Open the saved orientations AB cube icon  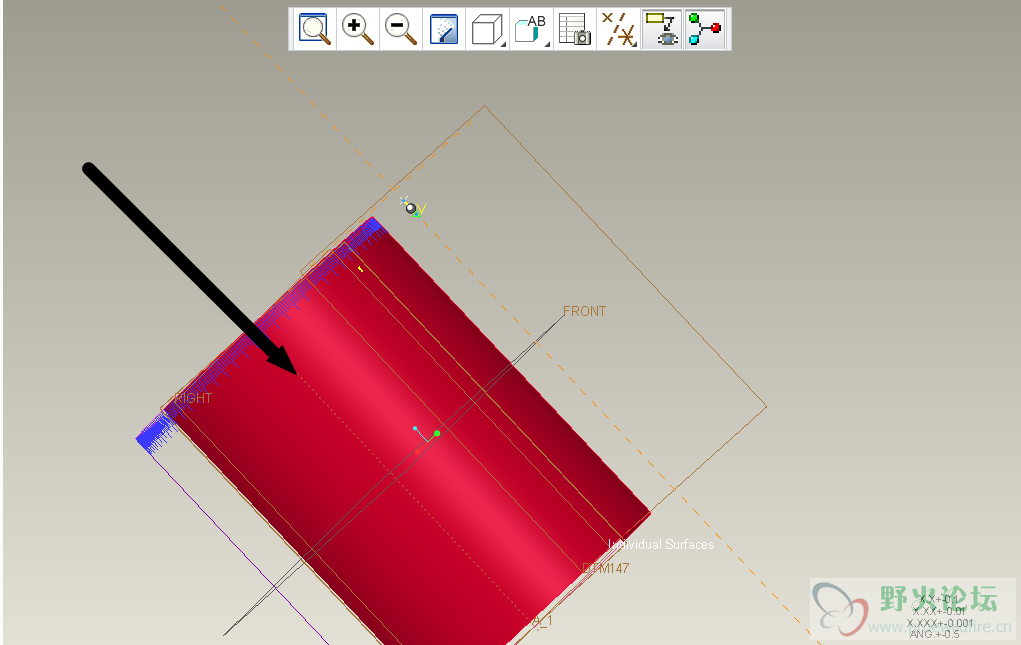(531, 29)
